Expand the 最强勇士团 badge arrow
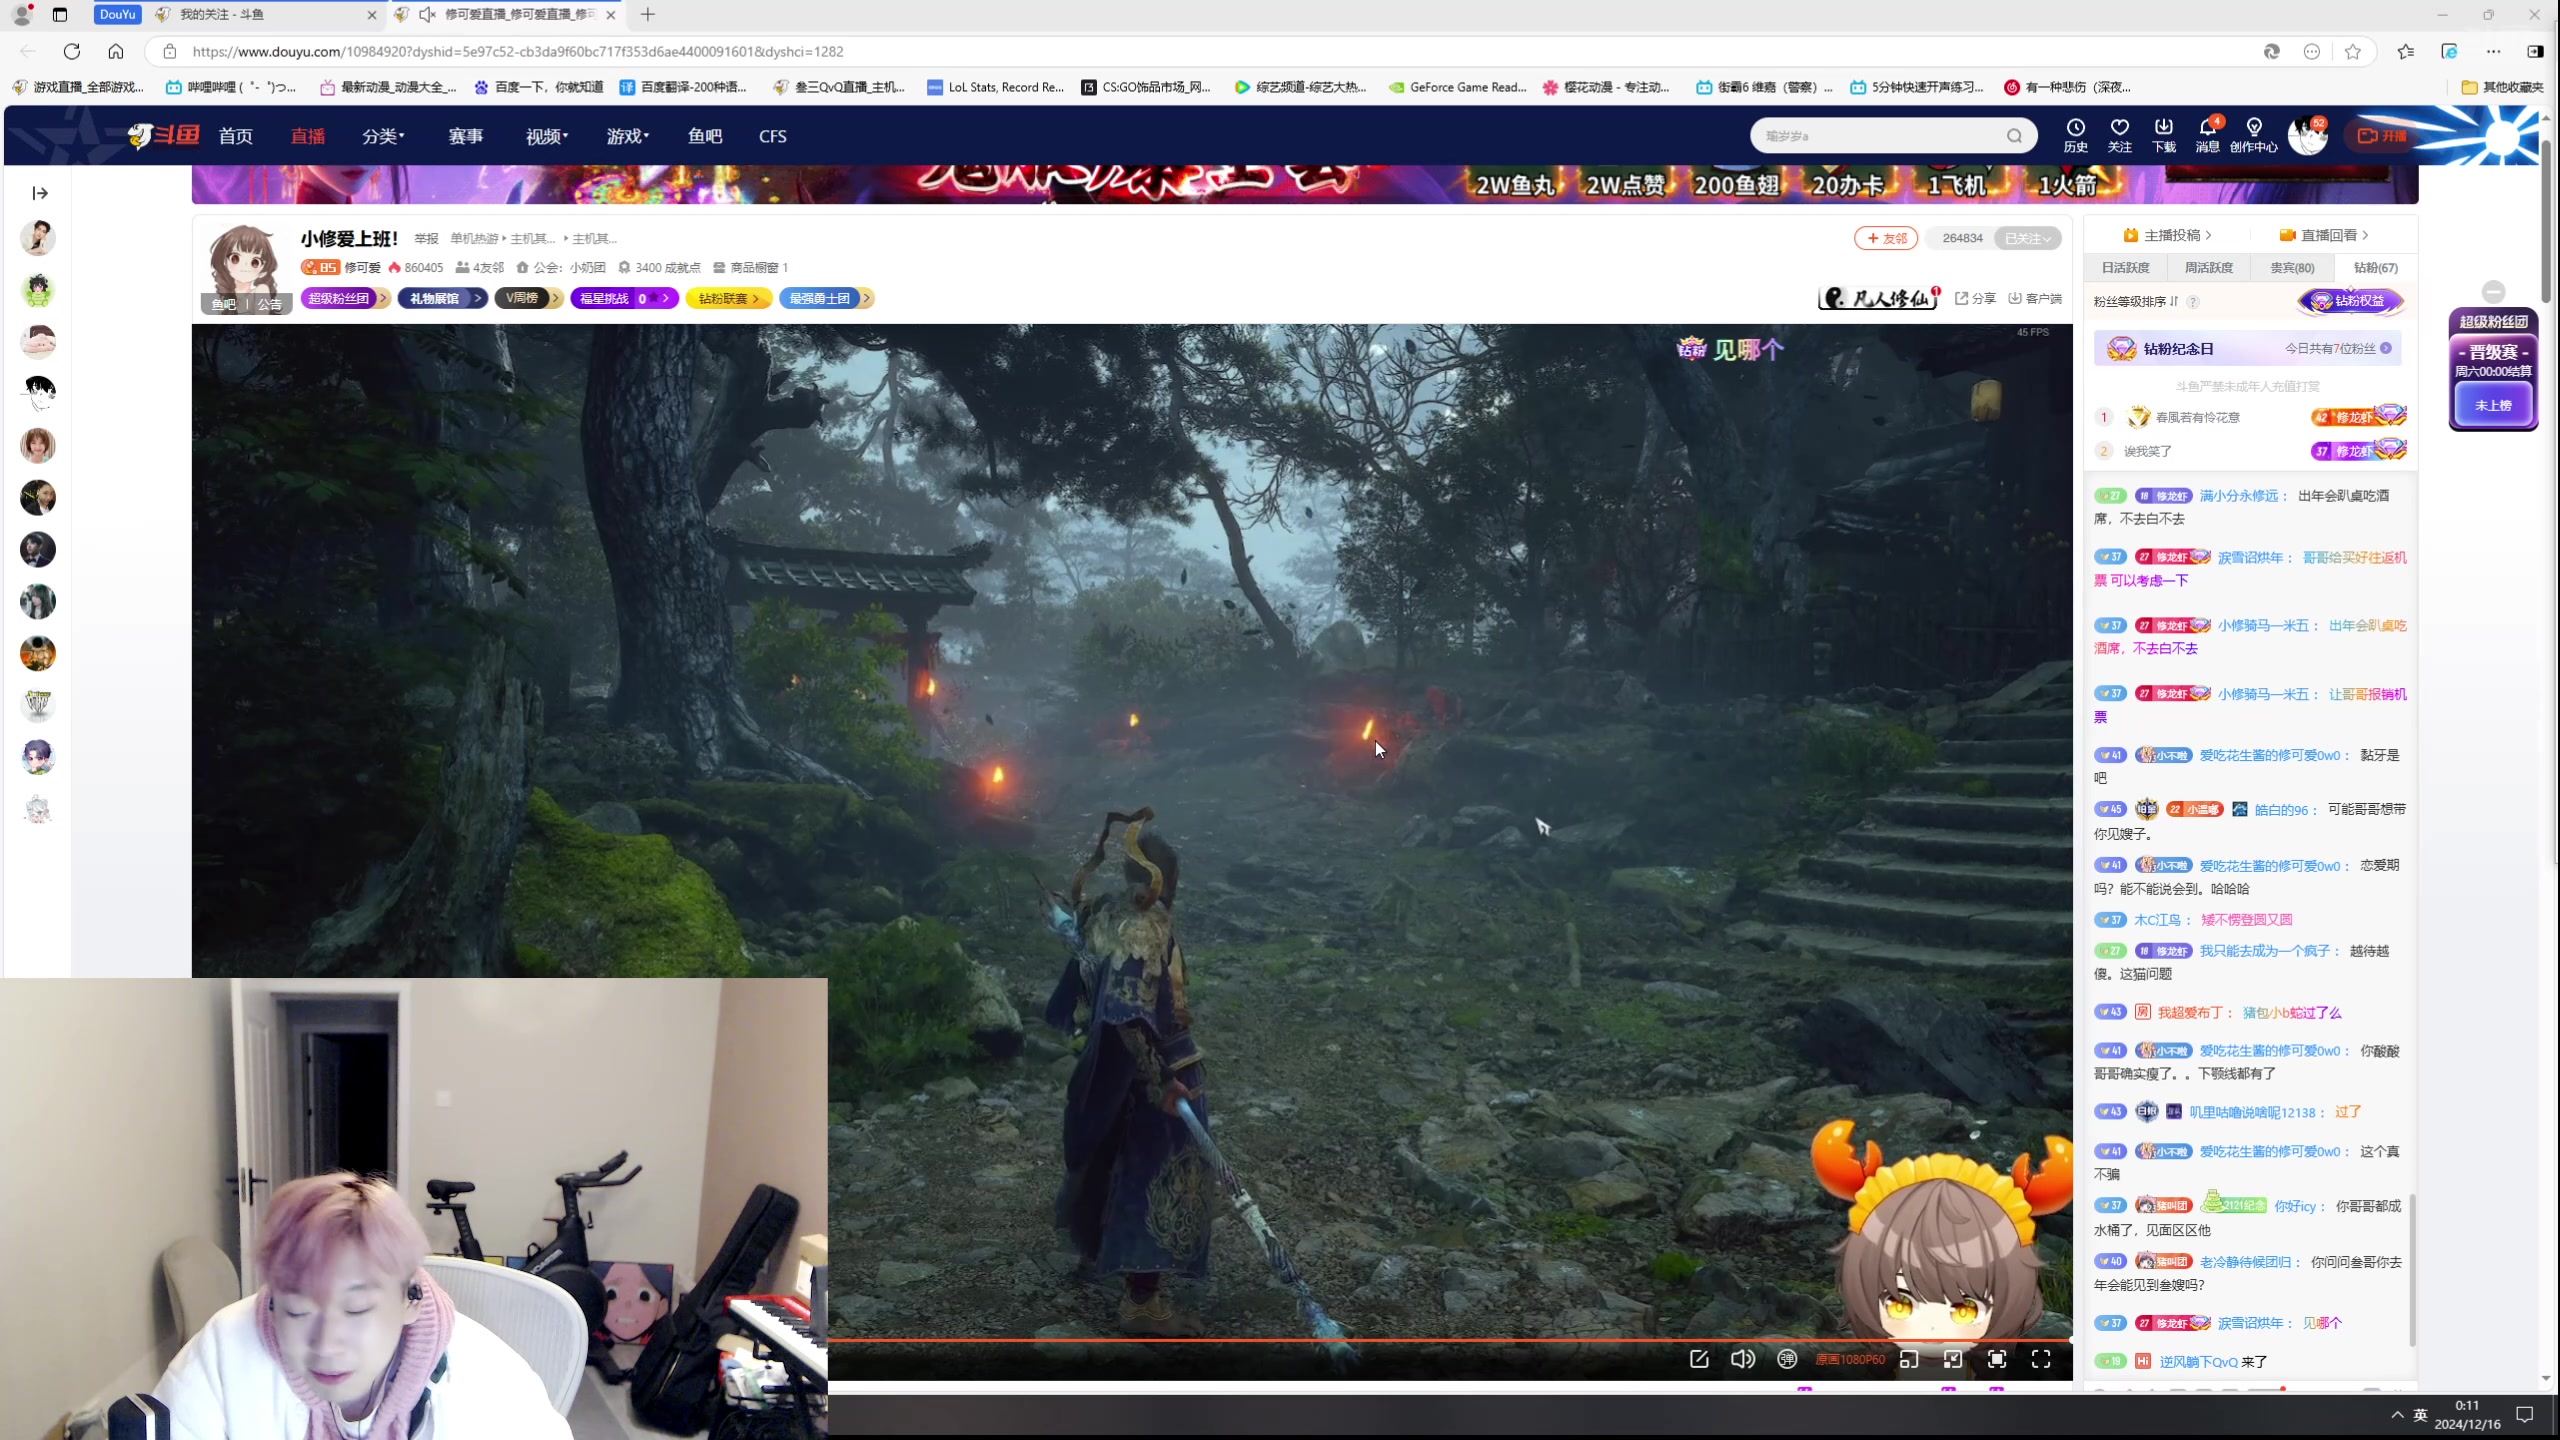Image resolution: width=2560 pixels, height=1440 pixels. point(867,298)
